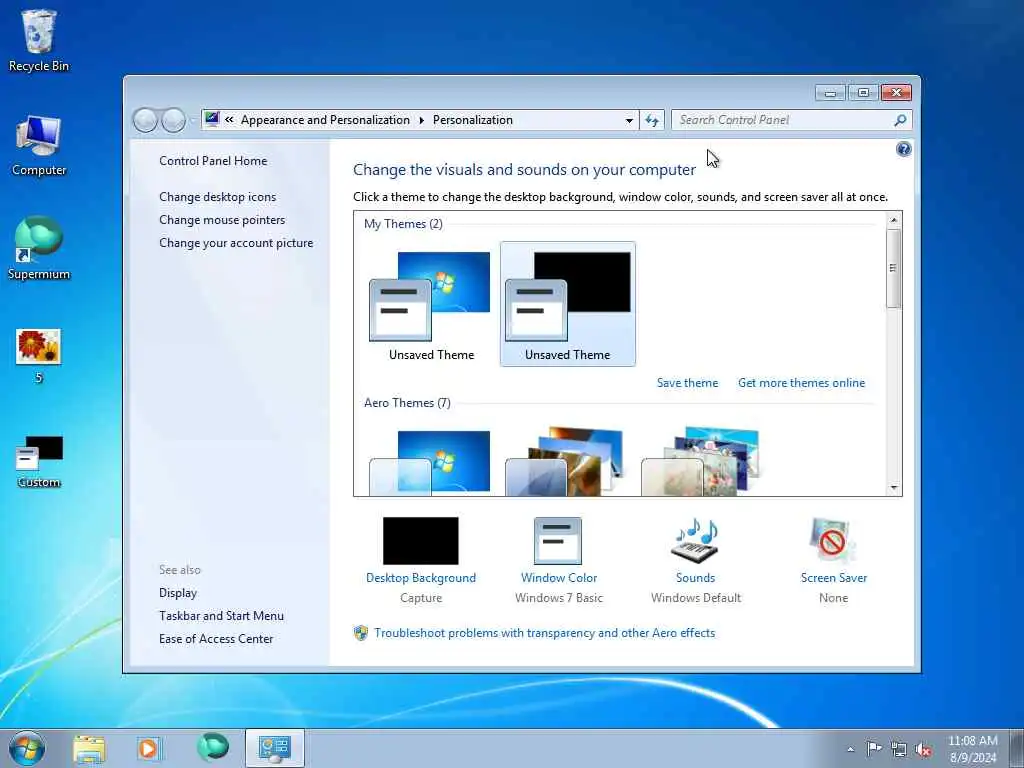
Task: Open the Windows Start menu orb
Action: (27, 748)
